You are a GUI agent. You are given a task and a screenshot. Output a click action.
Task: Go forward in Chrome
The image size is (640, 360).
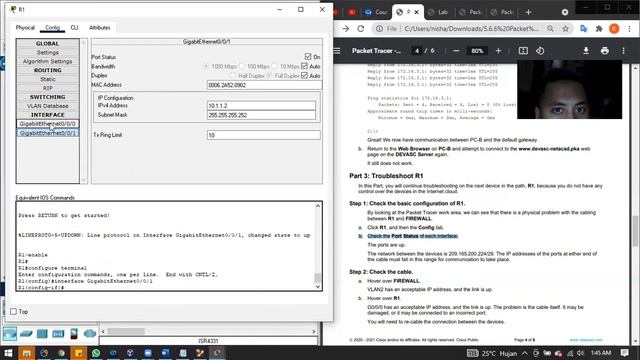point(345,29)
